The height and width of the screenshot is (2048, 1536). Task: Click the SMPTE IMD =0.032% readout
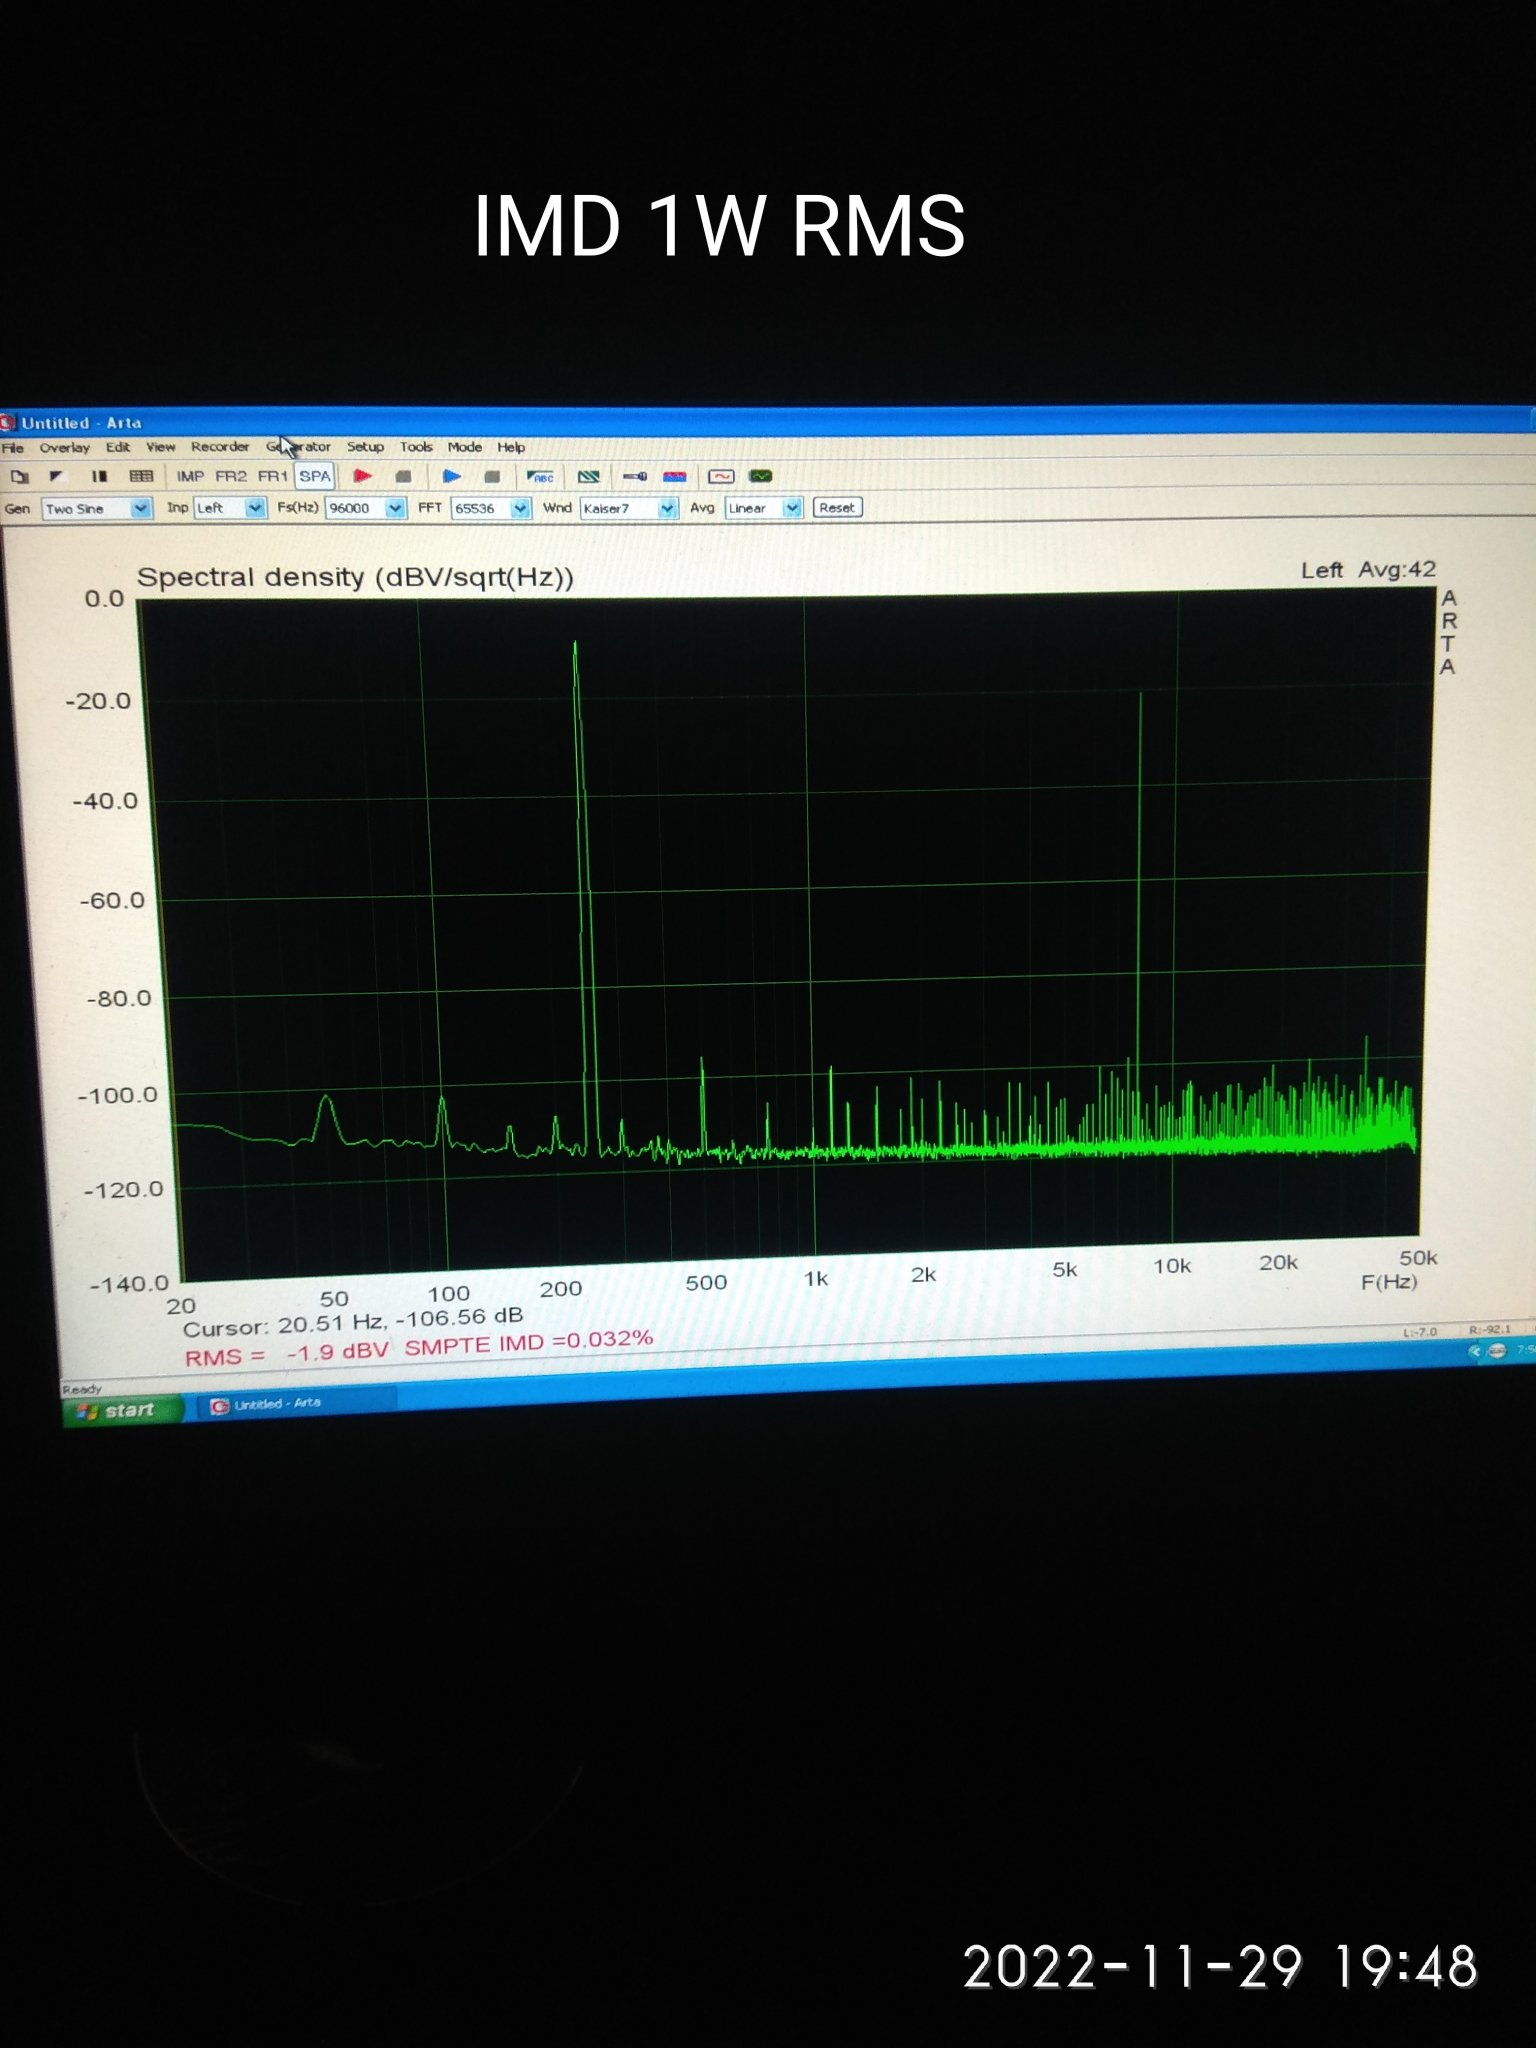tap(528, 1342)
